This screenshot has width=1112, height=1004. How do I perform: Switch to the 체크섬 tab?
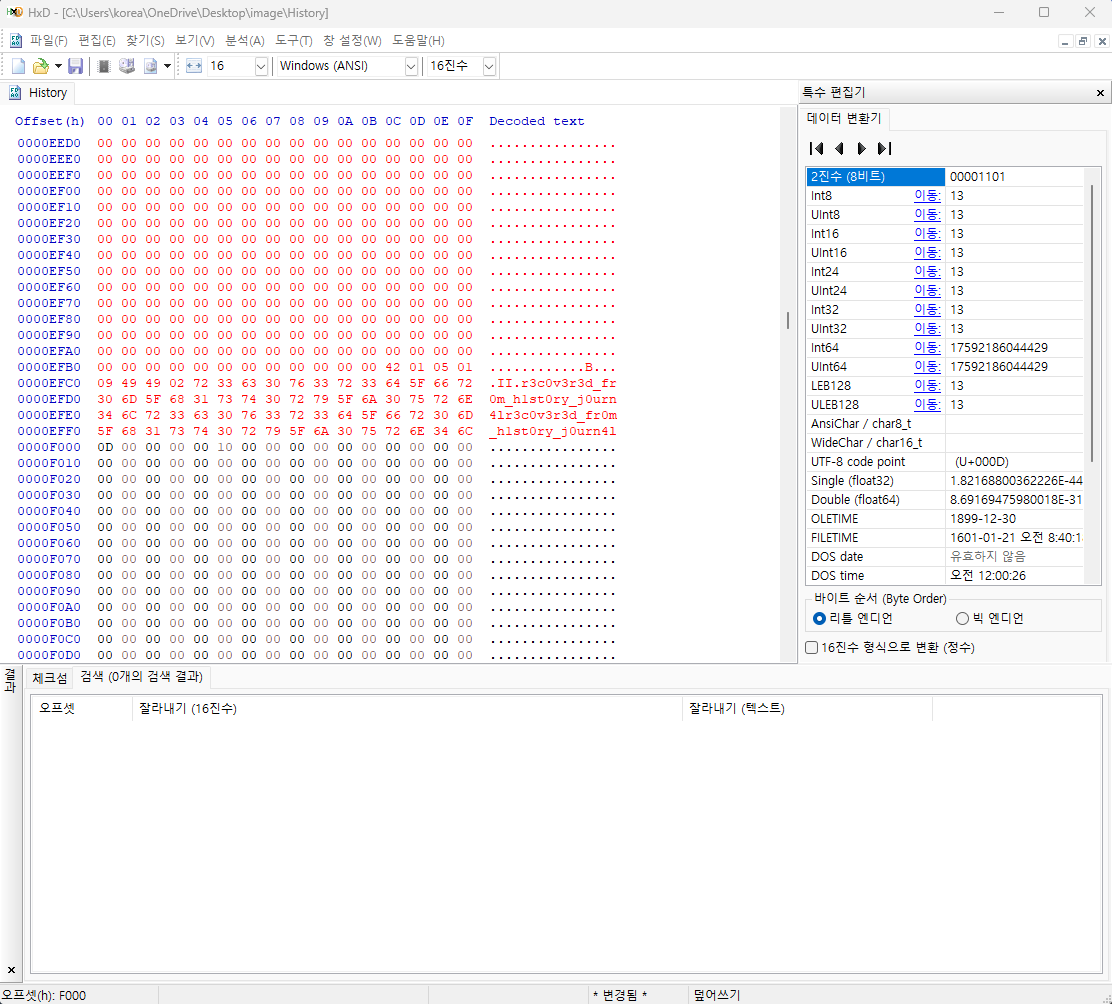point(50,677)
